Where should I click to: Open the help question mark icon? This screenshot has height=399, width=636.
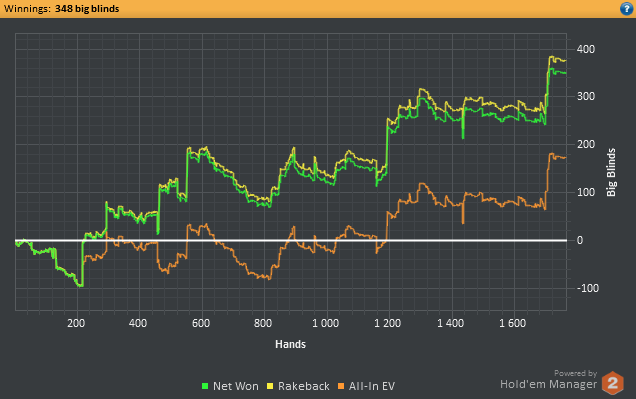tap(627, 9)
